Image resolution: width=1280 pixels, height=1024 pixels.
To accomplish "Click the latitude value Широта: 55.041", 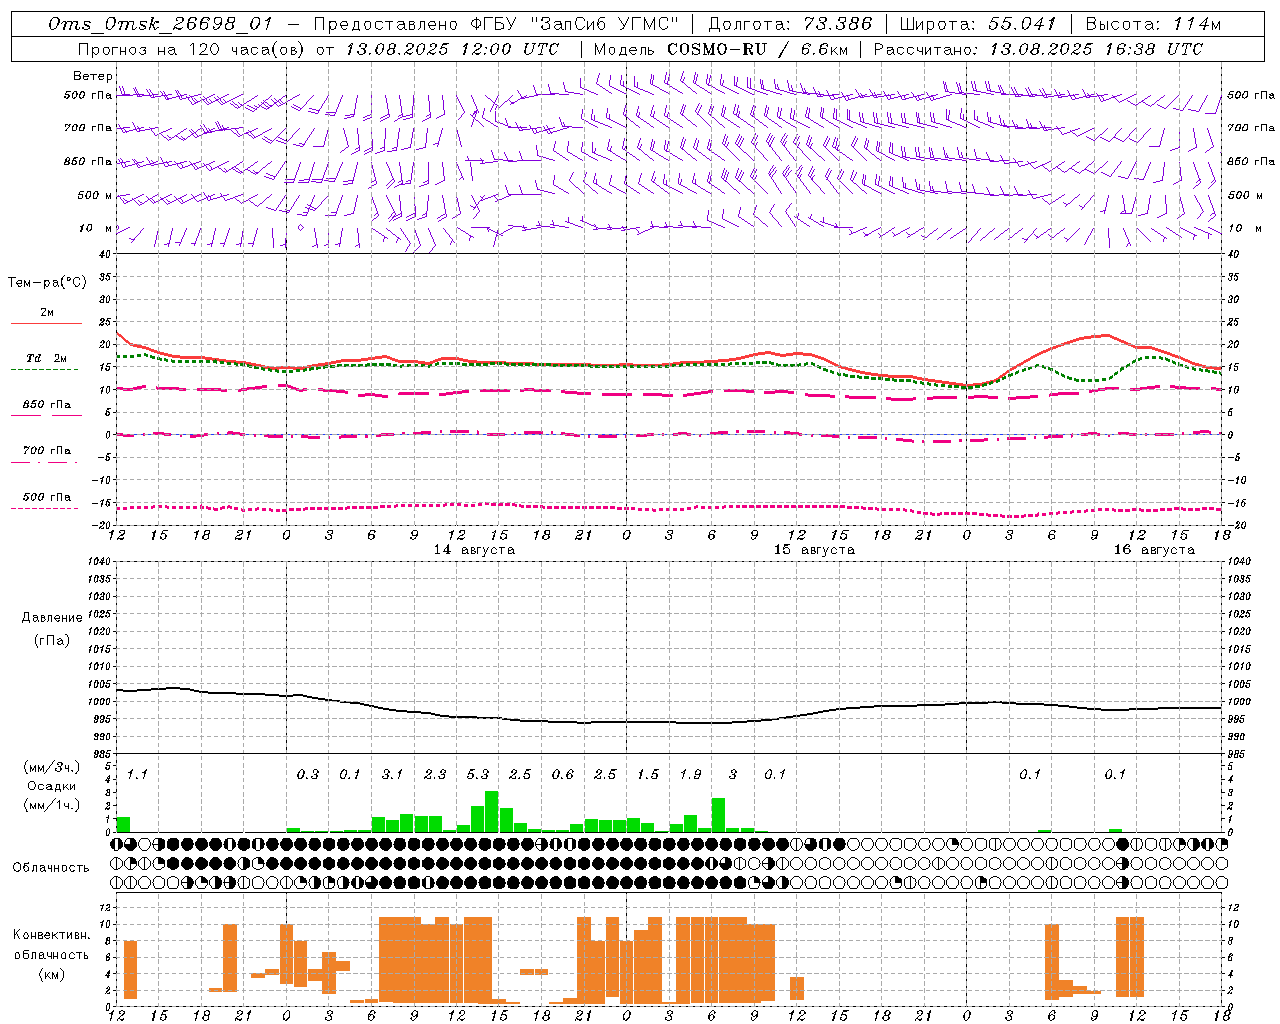I will click(977, 24).
